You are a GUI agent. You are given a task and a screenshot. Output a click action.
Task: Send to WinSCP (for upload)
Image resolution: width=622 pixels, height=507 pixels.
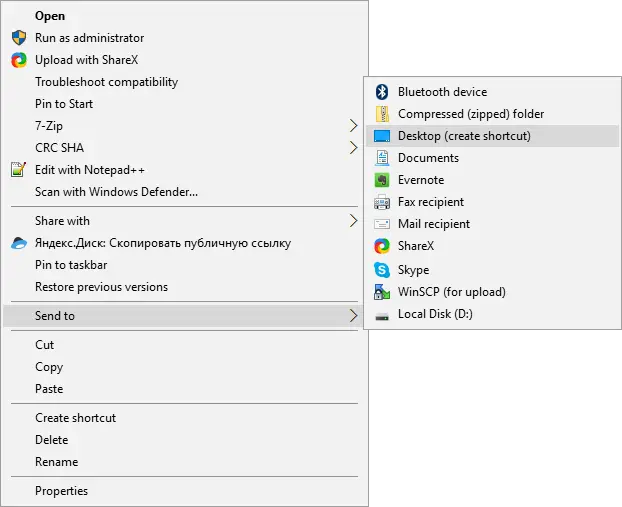coord(492,292)
